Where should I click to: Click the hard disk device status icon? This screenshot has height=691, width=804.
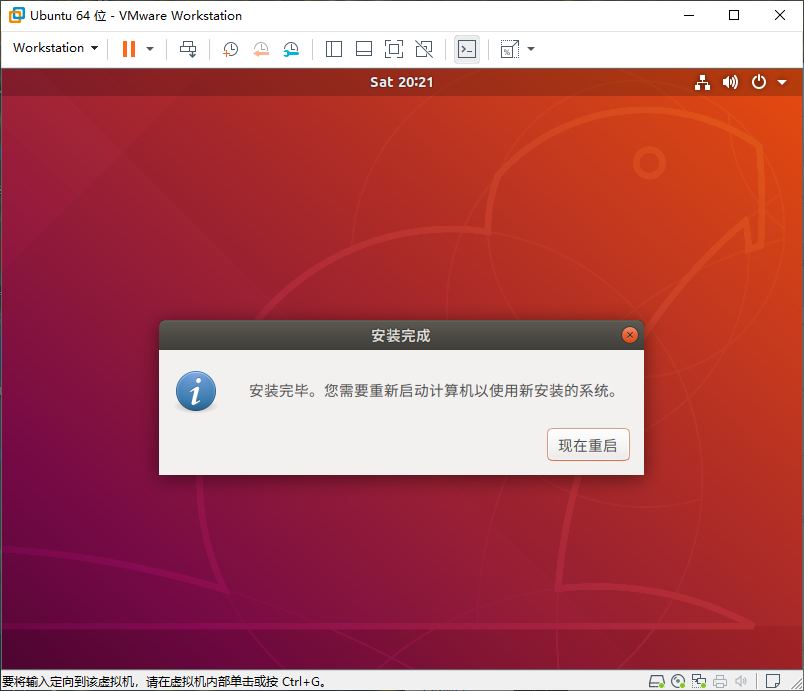(x=656, y=681)
